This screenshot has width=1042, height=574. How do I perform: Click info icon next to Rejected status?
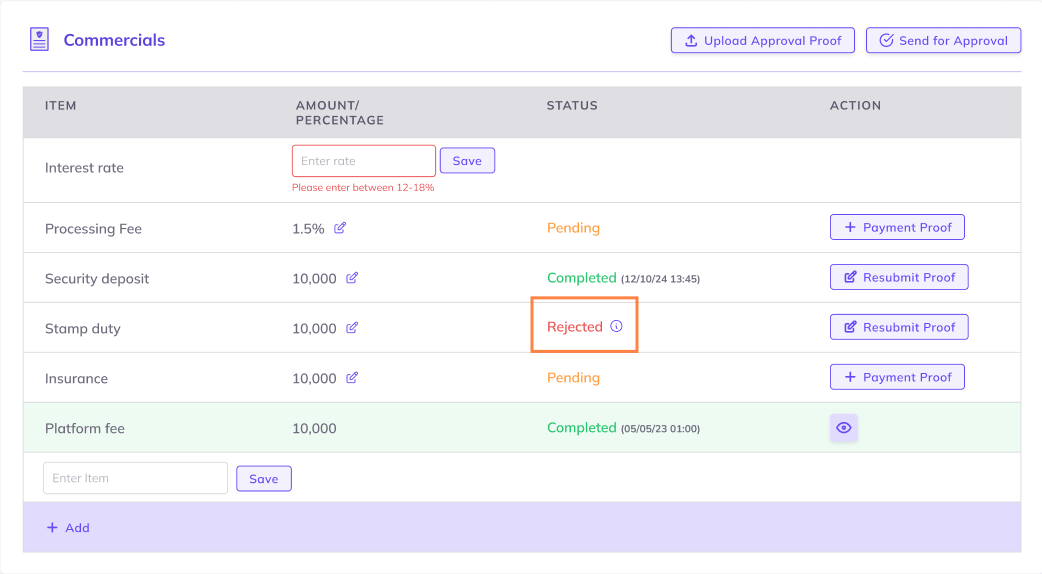(616, 327)
